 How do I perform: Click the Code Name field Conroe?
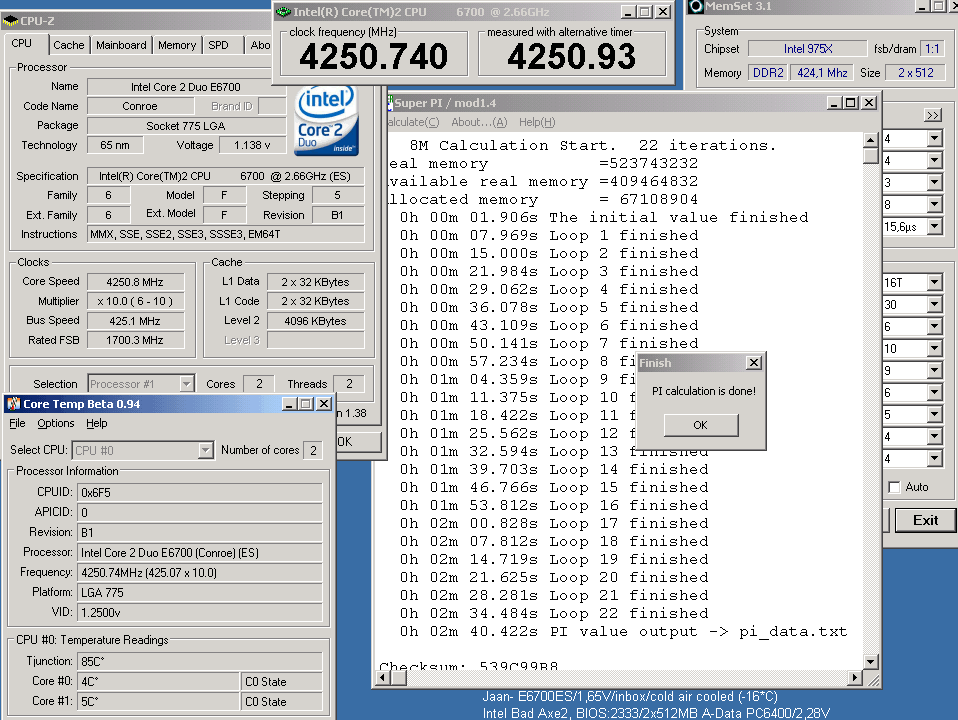[x=140, y=106]
